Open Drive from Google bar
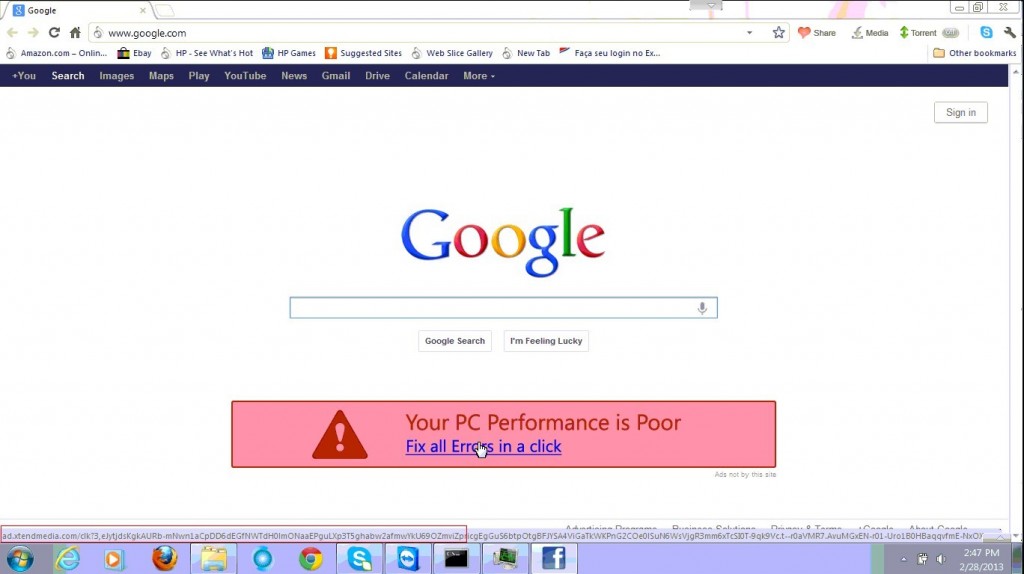 (x=377, y=76)
